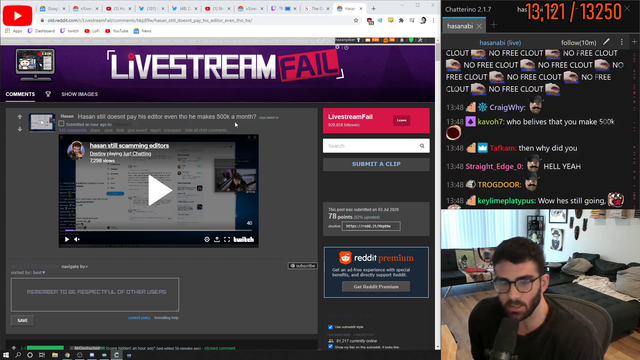Click Get Reddit Premium button
The image size is (640, 360).
[376, 287]
